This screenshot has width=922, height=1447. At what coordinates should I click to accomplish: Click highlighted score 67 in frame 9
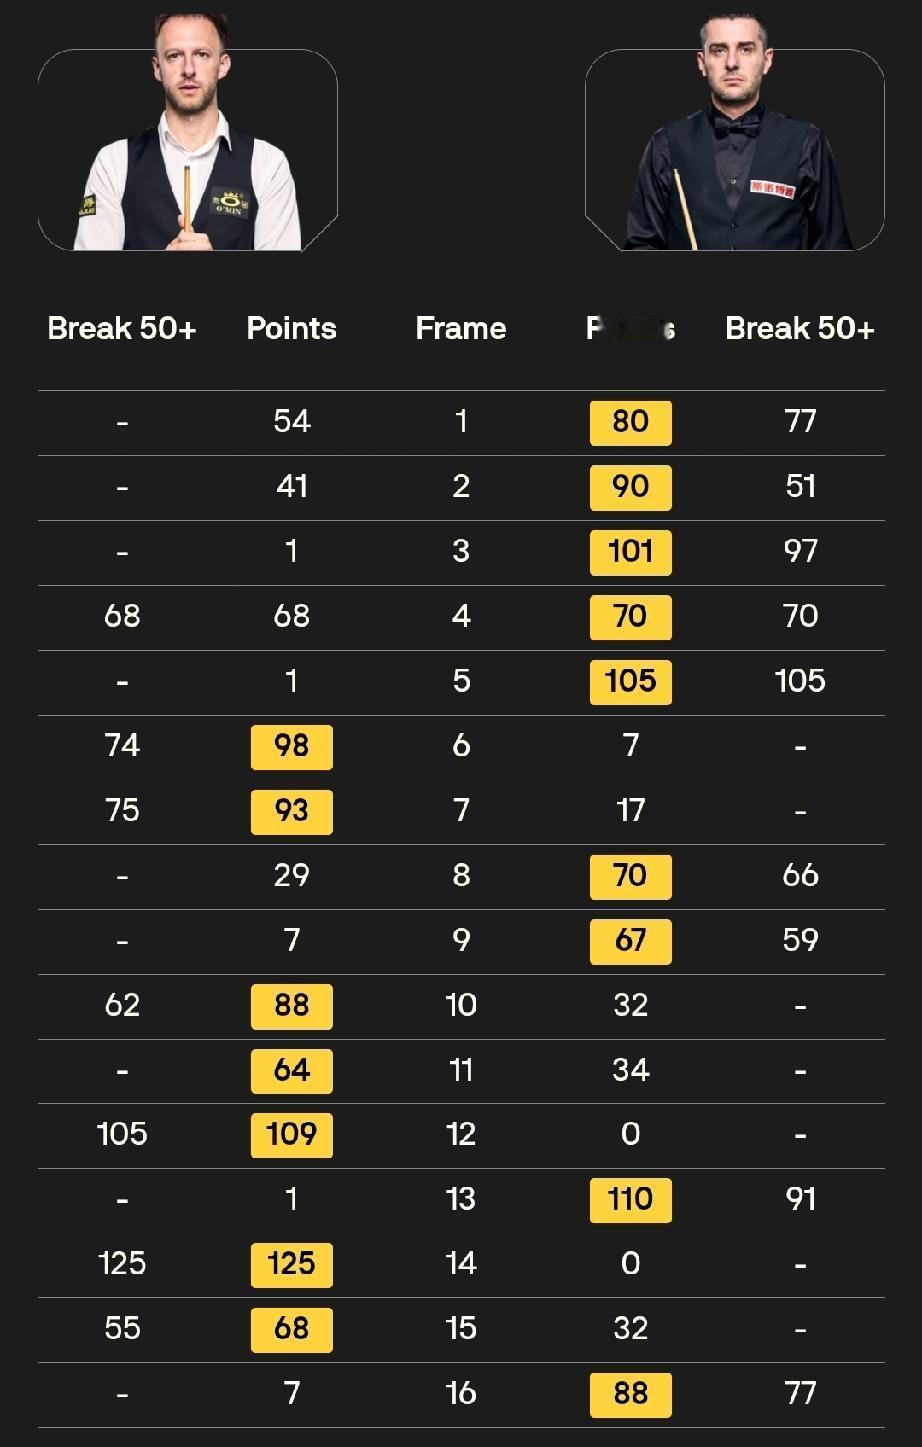coord(630,941)
